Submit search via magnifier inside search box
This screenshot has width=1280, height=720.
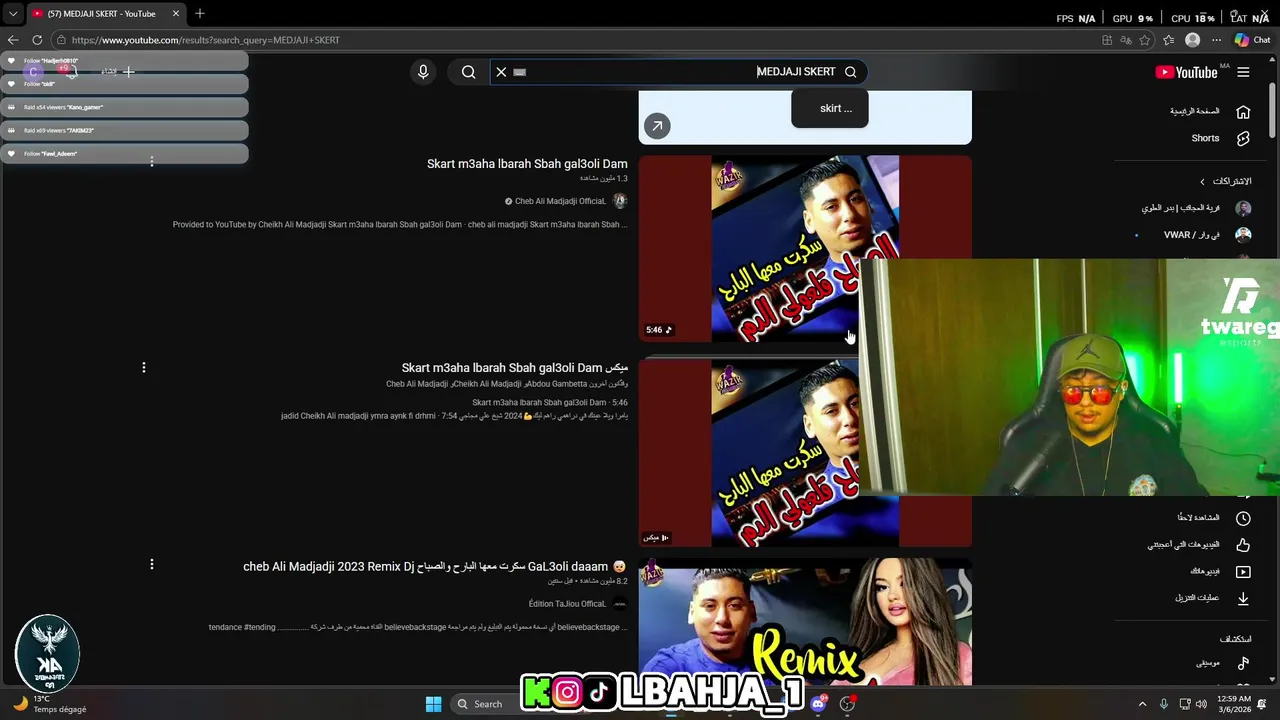tap(850, 72)
